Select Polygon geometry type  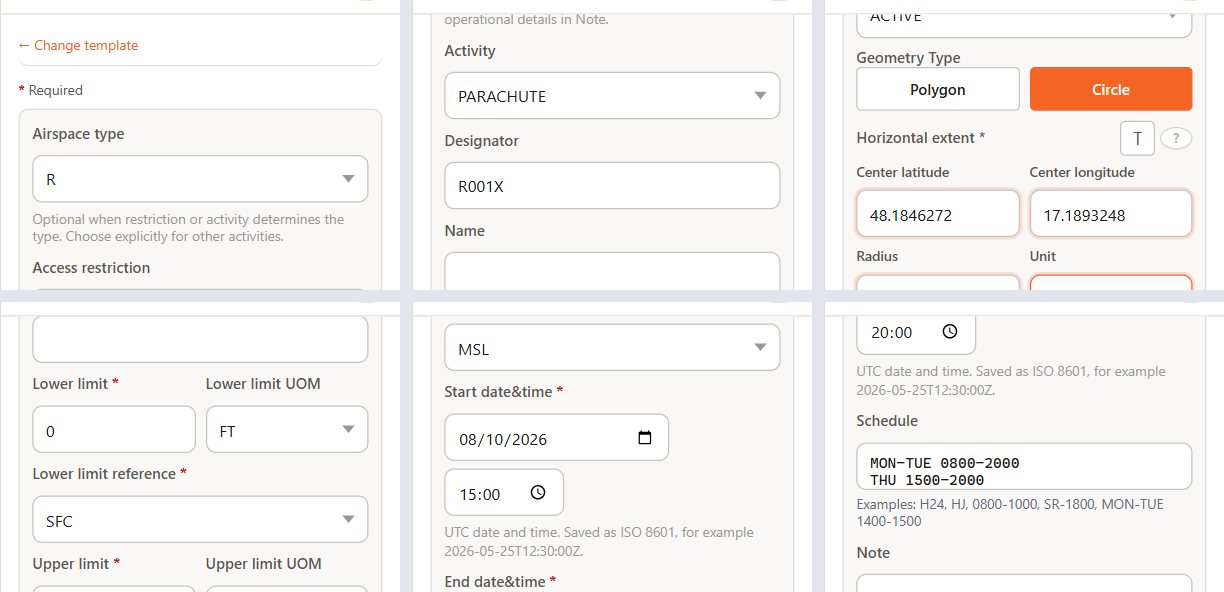click(x=938, y=89)
